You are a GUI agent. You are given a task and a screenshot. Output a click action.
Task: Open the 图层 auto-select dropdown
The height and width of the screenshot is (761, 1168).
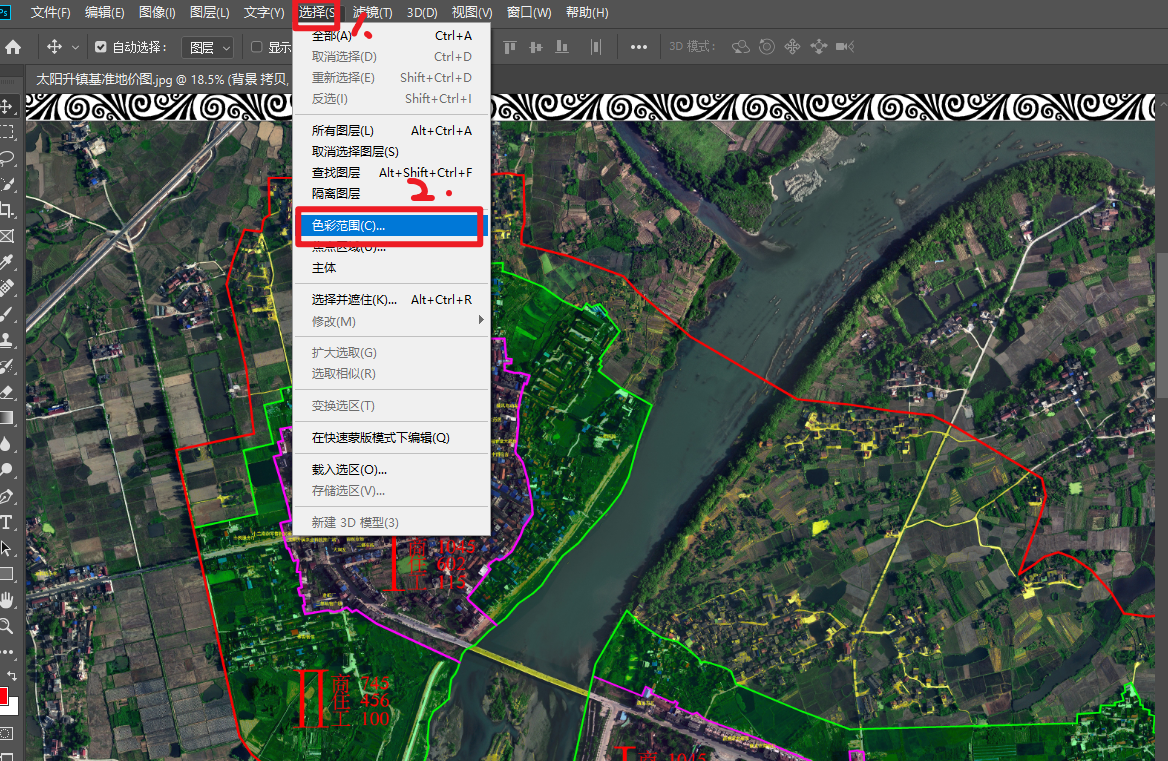pos(207,48)
